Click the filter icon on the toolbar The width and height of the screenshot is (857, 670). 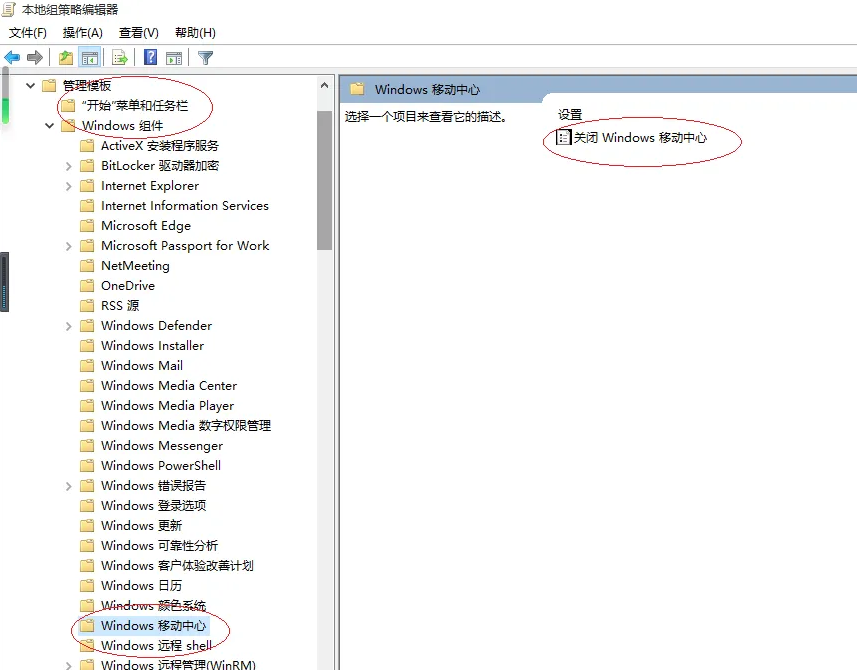[205, 57]
